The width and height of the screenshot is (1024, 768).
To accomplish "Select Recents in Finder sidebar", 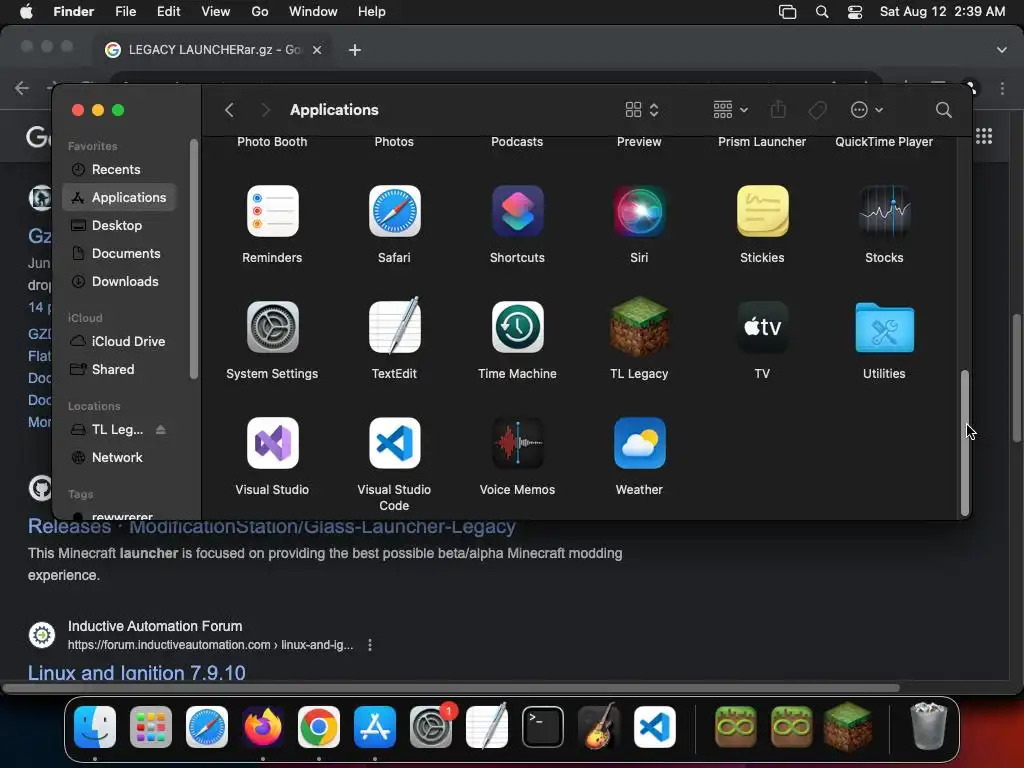I will tap(119, 169).
